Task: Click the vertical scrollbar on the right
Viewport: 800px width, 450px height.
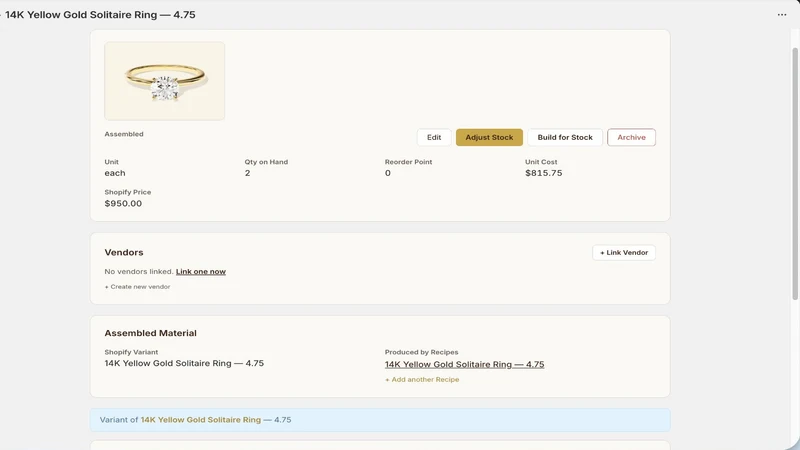Action: pos(795,173)
